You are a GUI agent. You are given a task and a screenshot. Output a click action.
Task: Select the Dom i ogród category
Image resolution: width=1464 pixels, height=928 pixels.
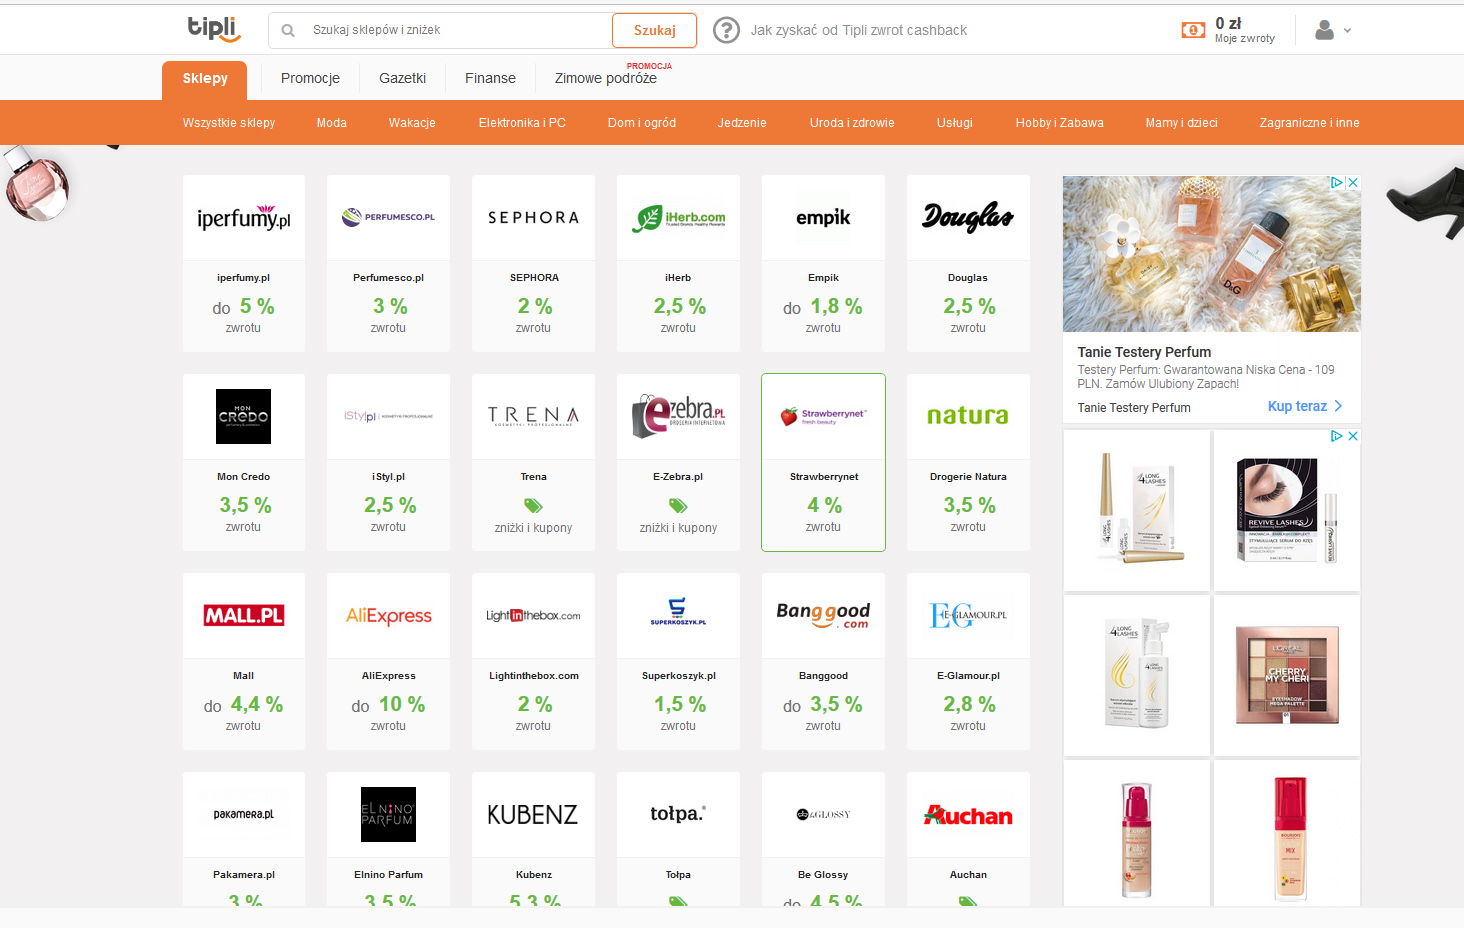pos(642,123)
